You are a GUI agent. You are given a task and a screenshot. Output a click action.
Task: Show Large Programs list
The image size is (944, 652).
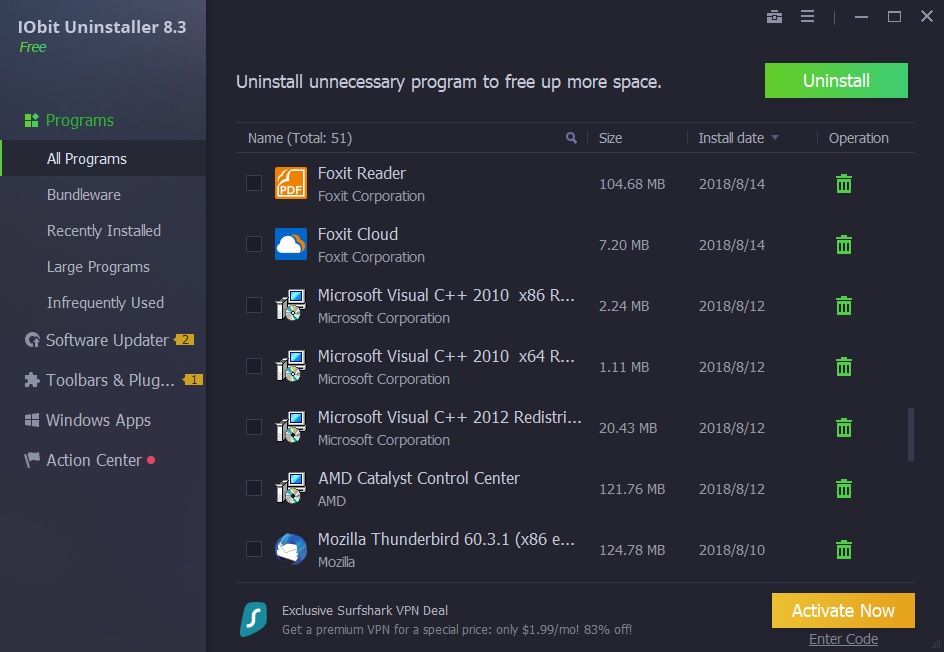tap(98, 267)
